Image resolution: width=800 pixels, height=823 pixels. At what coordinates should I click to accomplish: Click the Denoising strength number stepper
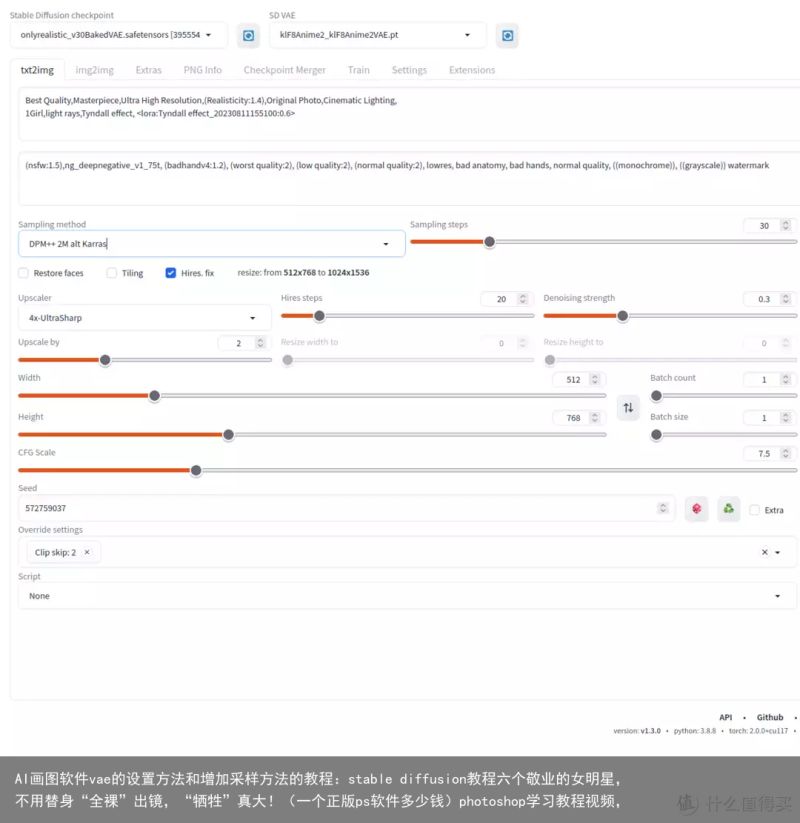point(786,299)
